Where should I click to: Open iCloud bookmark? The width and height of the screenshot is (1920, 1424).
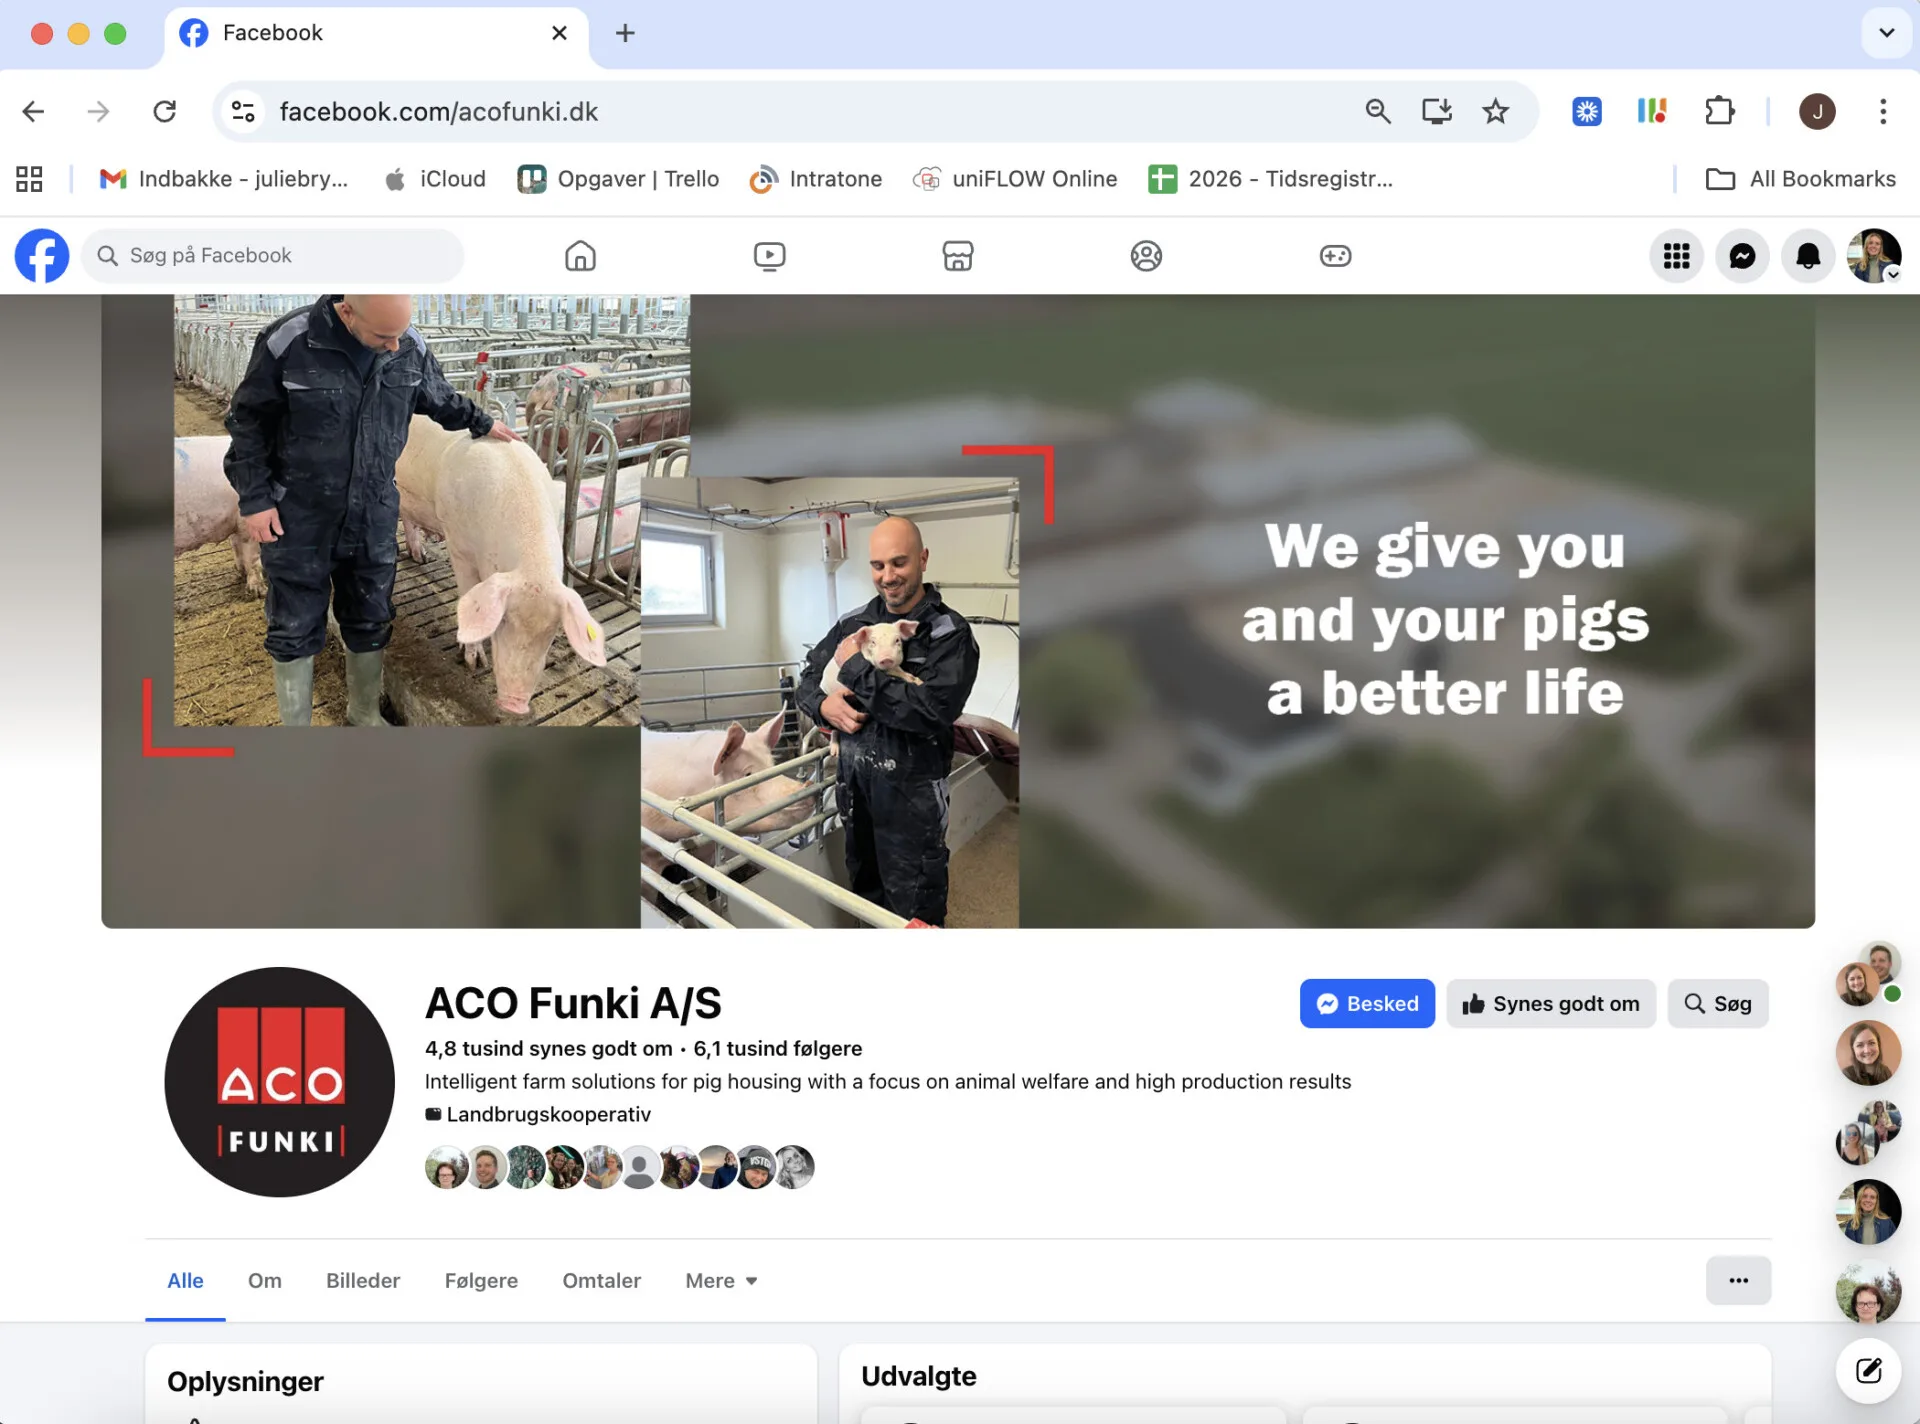[436, 179]
